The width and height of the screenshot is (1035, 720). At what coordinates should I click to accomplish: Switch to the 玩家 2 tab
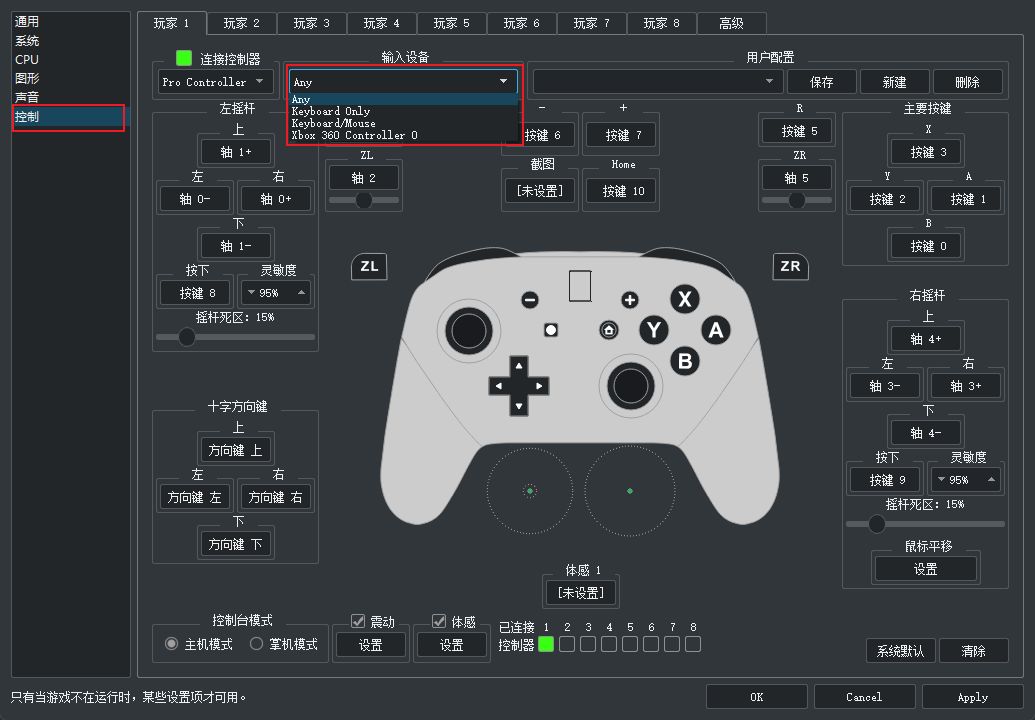pos(241,23)
